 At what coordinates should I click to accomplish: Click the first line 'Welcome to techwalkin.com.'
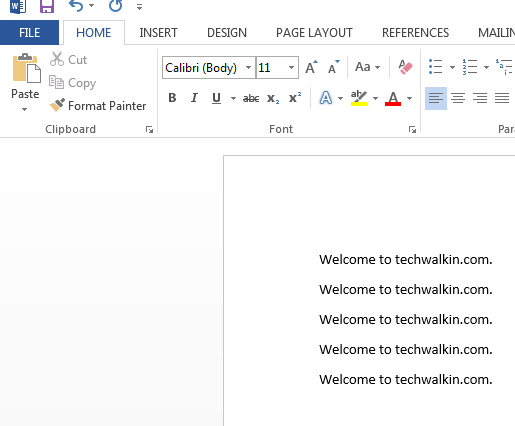pyautogui.click(x=406, y=259)
